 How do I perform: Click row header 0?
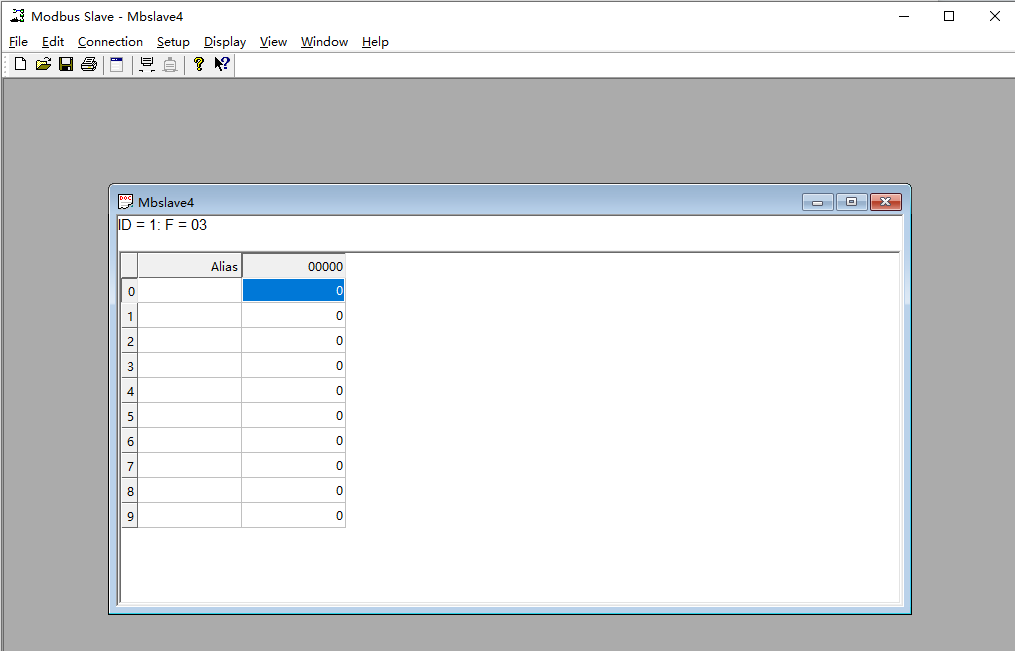129,291
